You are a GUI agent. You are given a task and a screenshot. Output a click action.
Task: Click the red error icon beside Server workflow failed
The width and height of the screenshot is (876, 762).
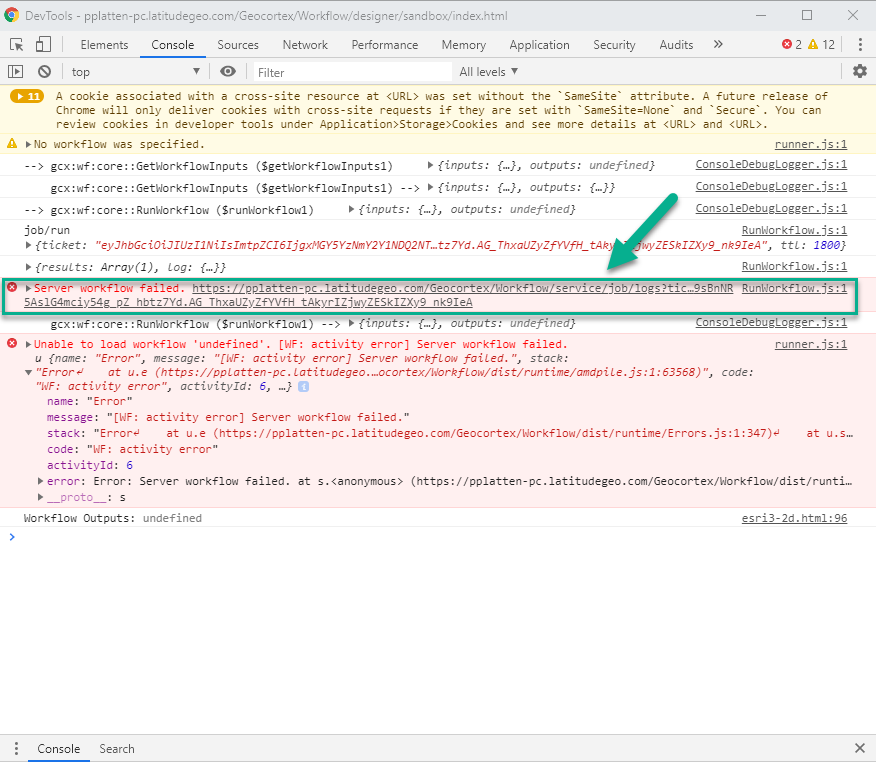pos(12,287)
